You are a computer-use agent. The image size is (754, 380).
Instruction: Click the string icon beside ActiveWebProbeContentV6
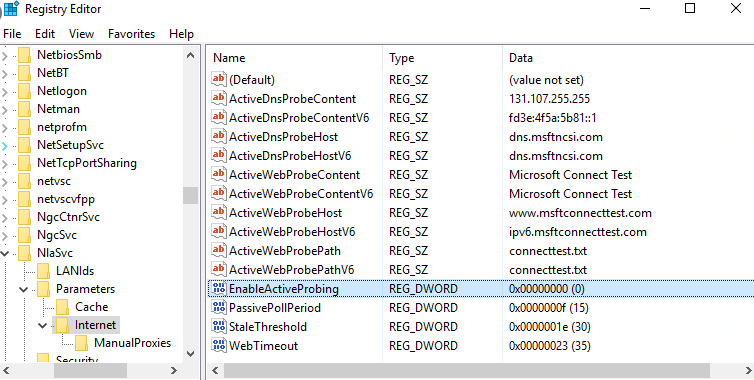[x=219, y=193]
